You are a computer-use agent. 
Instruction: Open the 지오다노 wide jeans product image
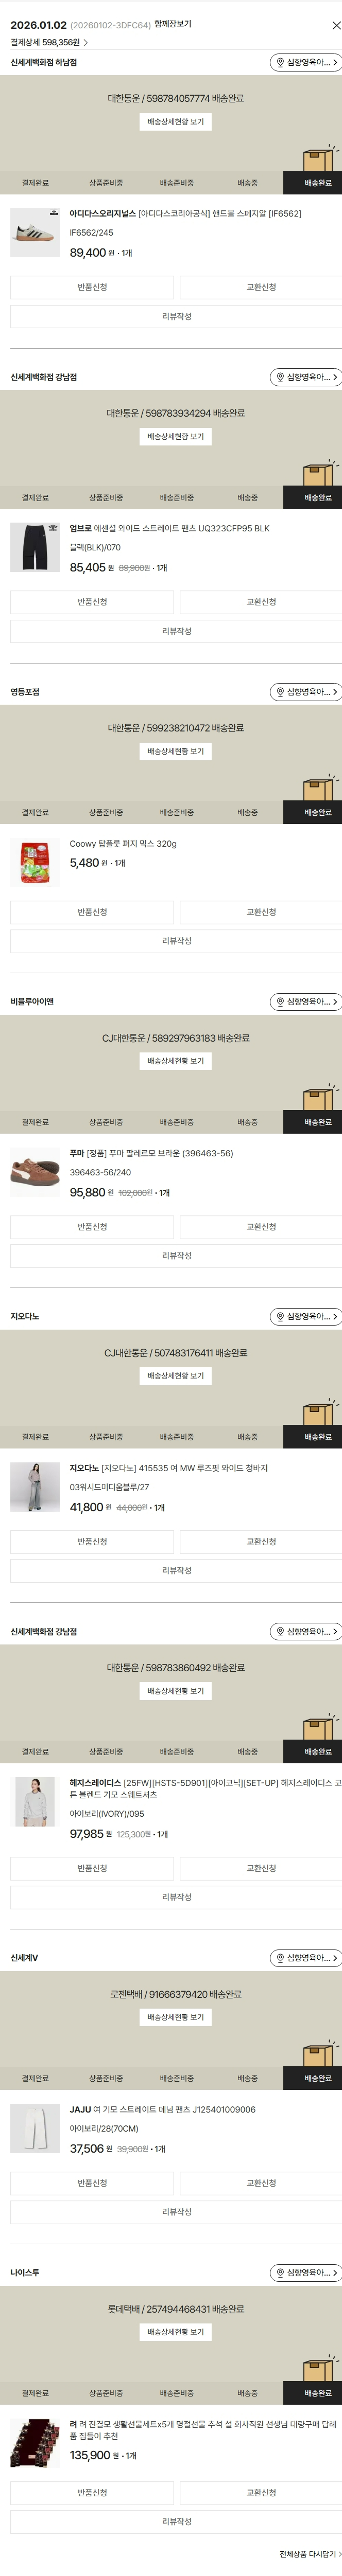pyautogui.click(x=35, y=1487)
